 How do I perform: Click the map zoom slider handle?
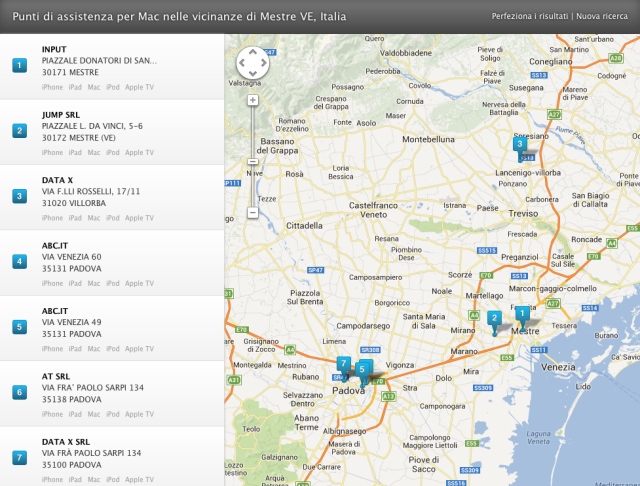point(253,162)
